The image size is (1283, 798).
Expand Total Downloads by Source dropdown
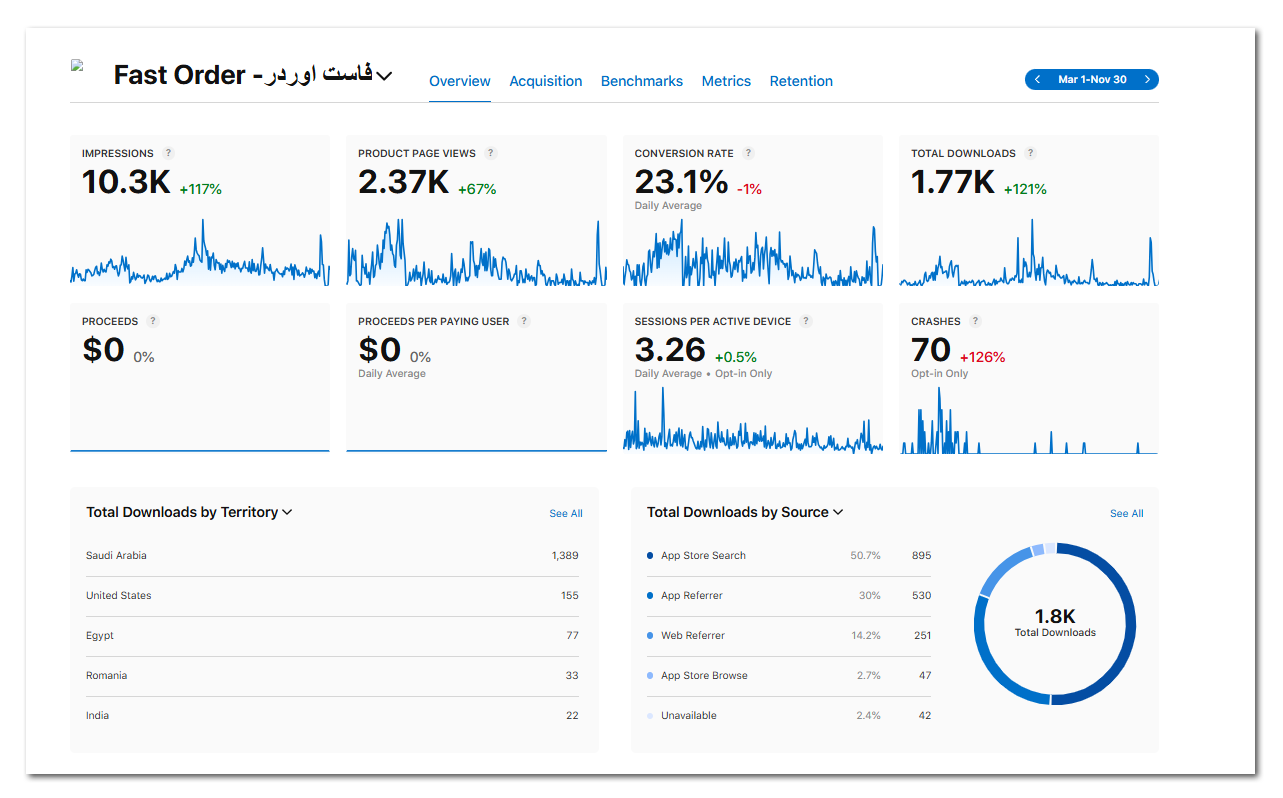point(838,512)
